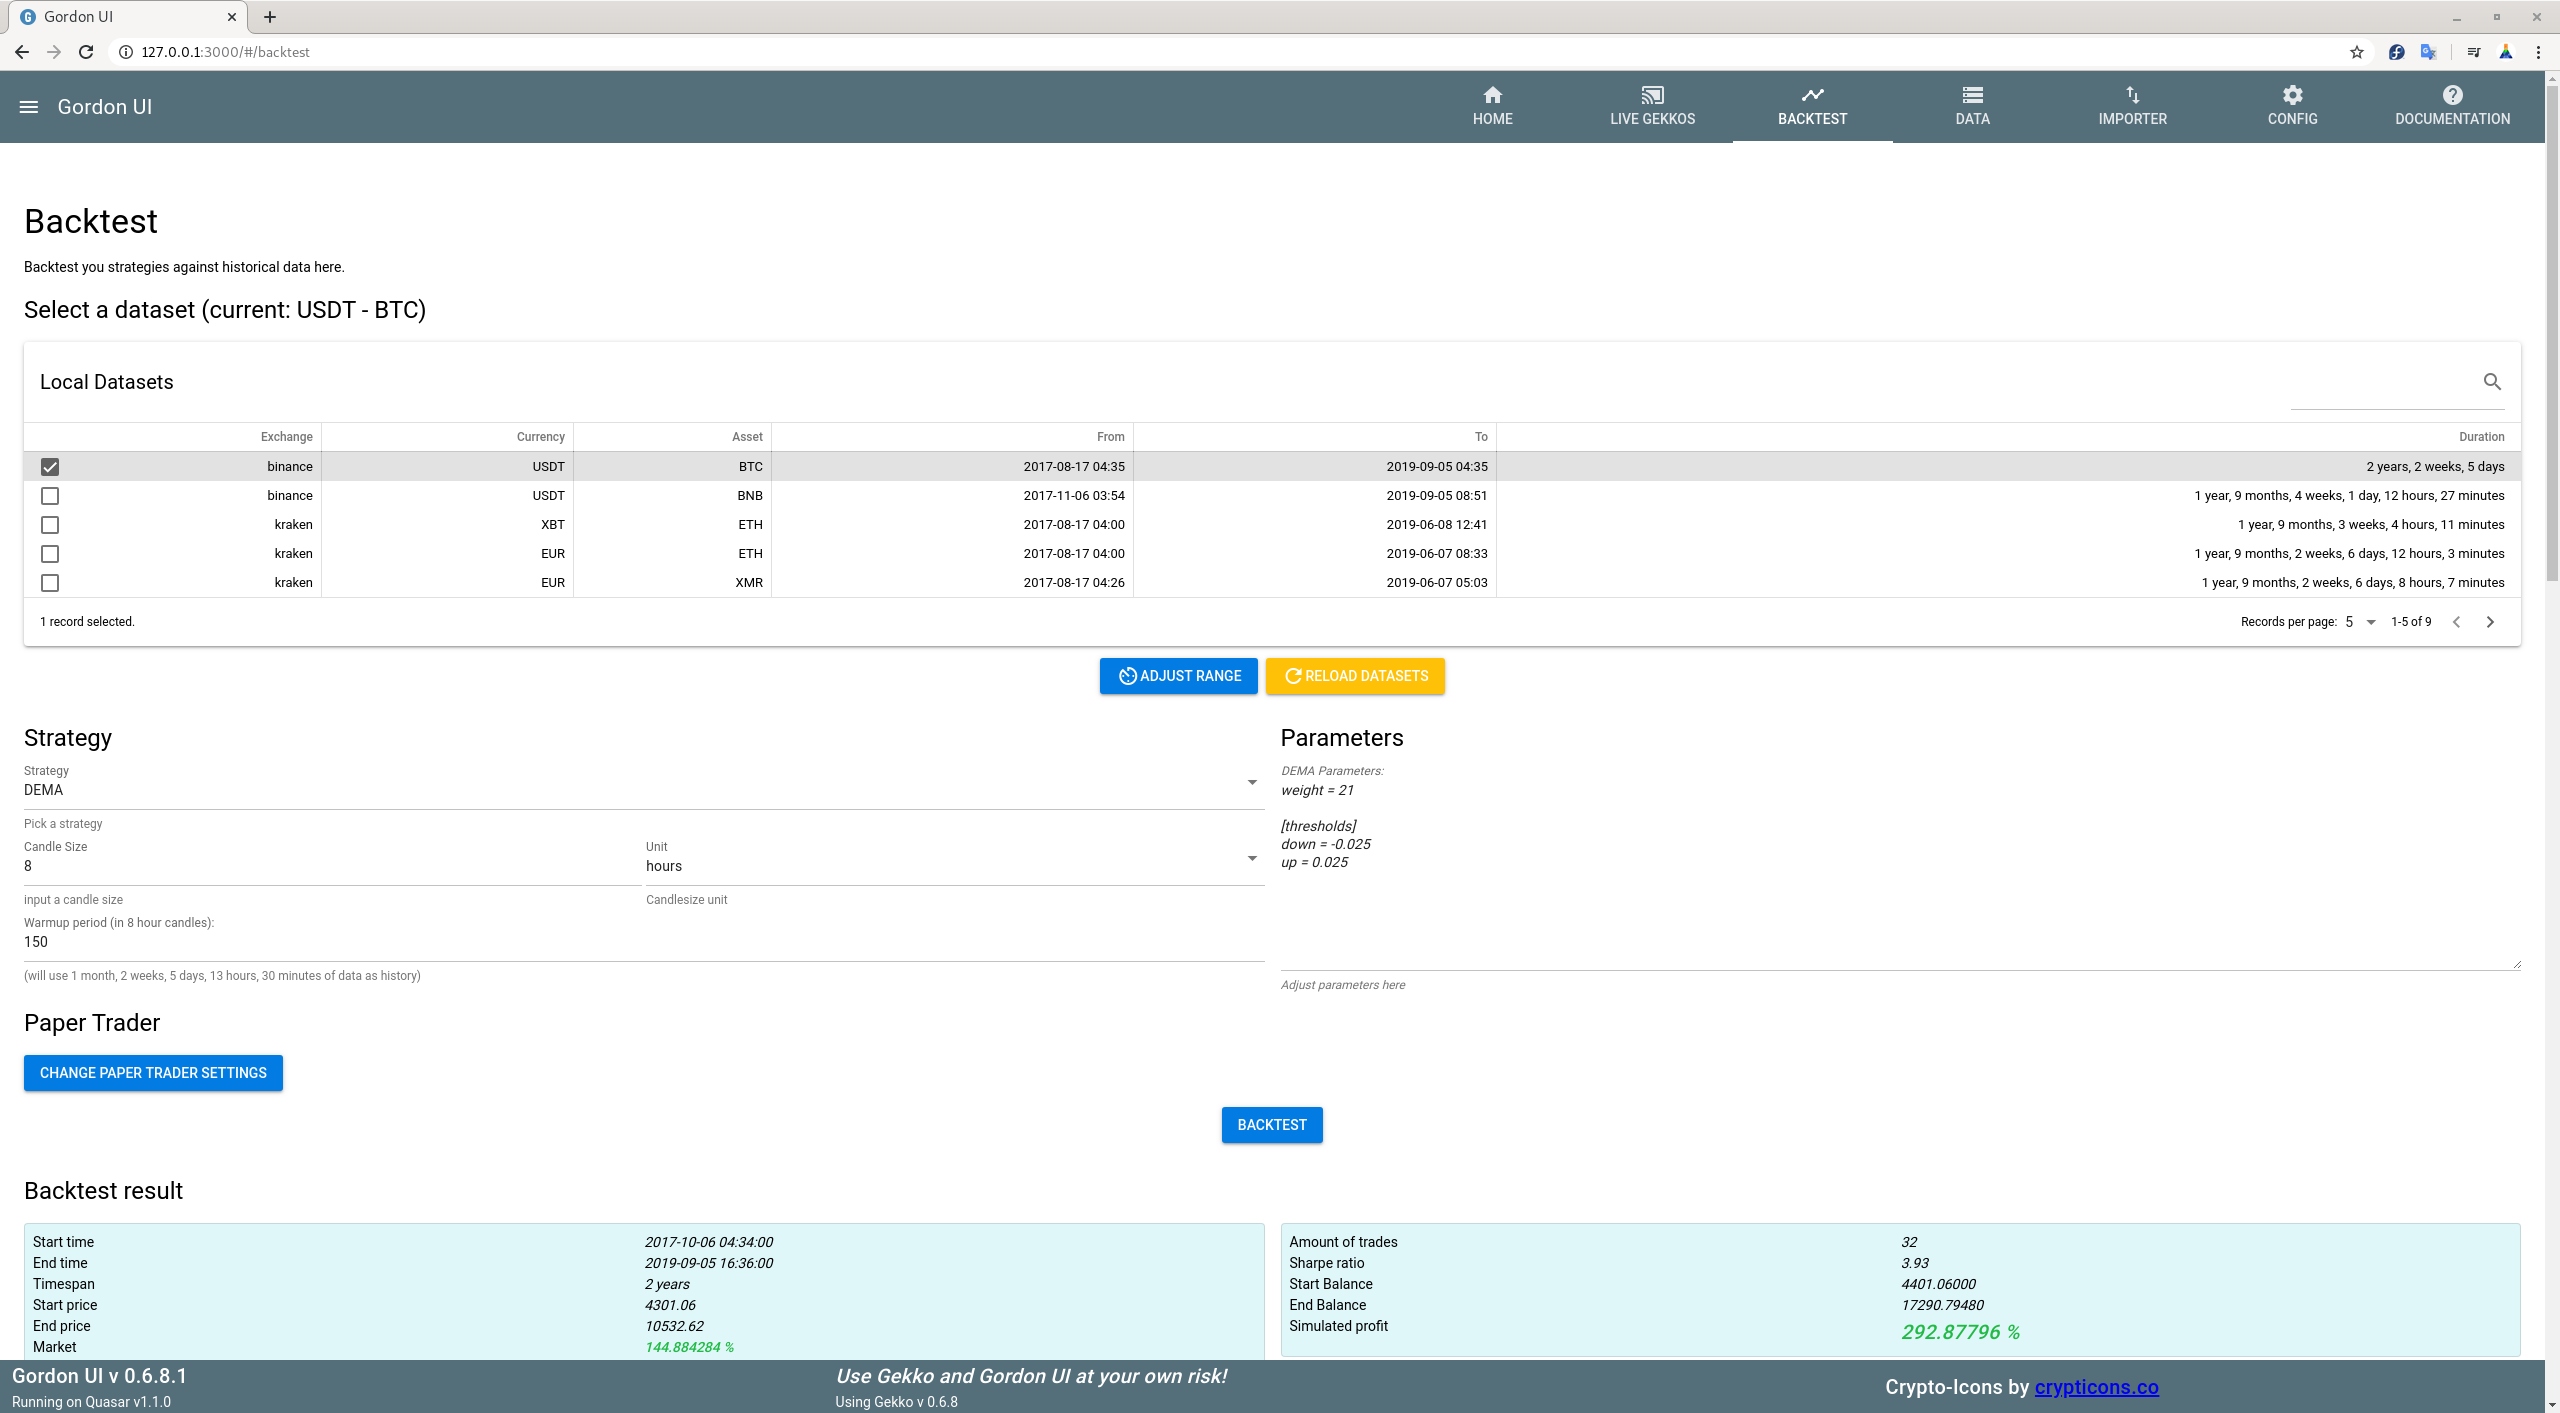2560x1413 pixels.
Task: Select the binance USDT BNB dataset checkbox
Action: tap(50, 496)
